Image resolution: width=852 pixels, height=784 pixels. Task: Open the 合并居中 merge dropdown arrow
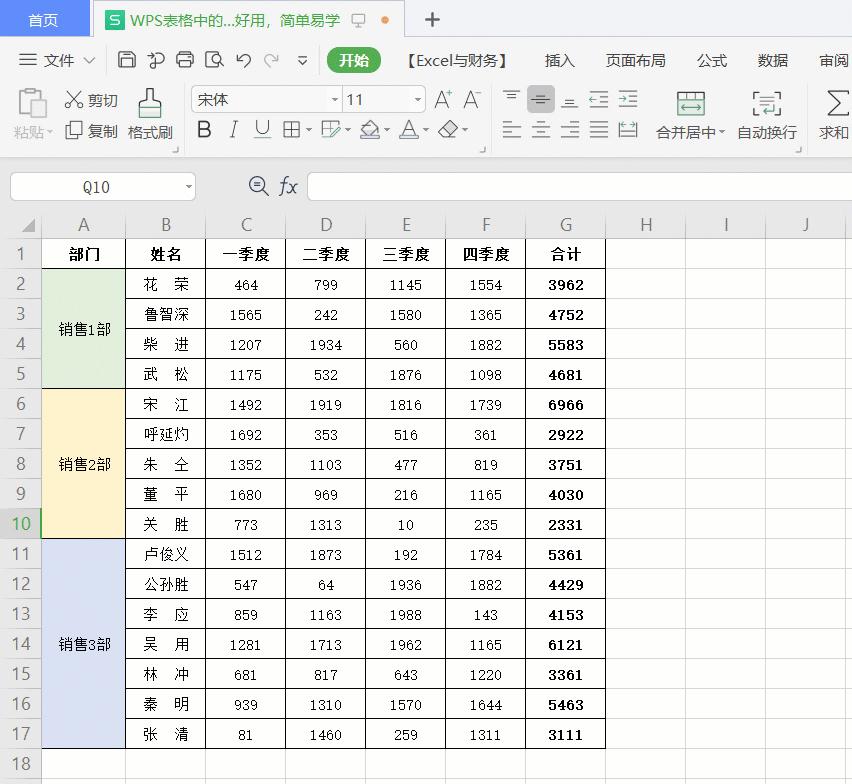(x=724, y=131)
